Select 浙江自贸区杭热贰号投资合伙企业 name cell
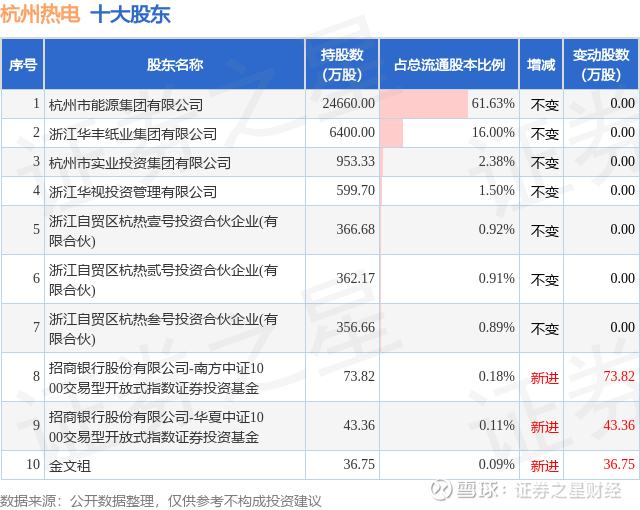Viewport: 640px width, 510px height. click(x=175, y=279)
